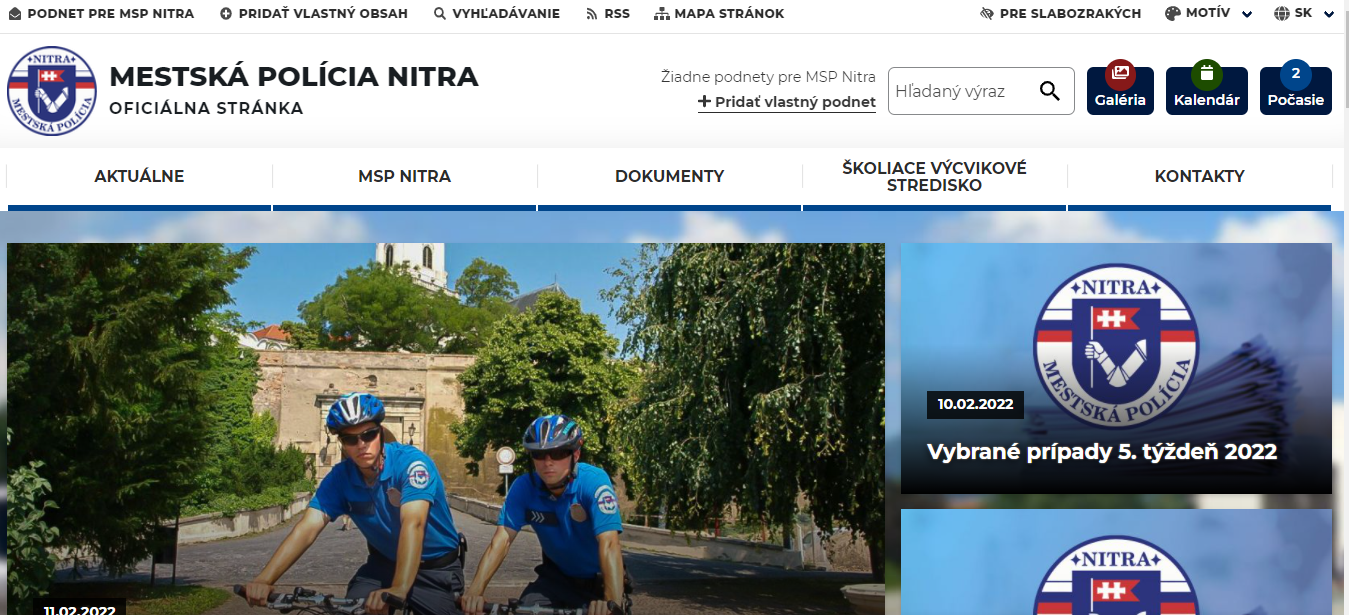Click the globe language icon

pos(1282,14)
